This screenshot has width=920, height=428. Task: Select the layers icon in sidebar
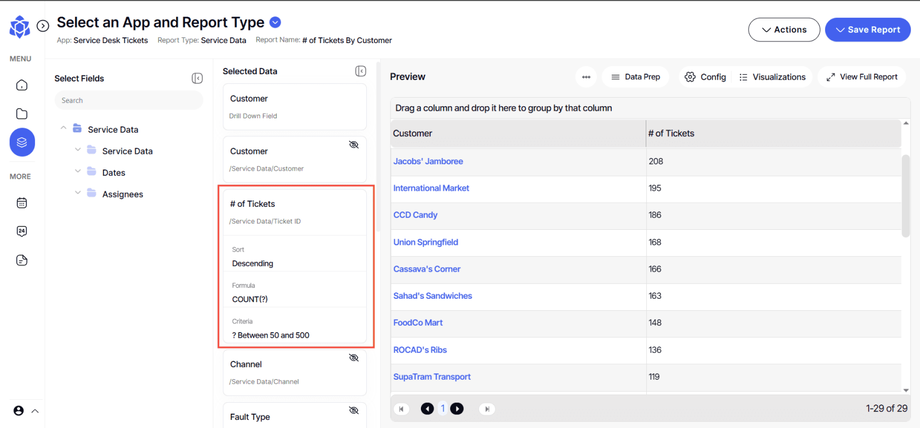coord(22,143)
